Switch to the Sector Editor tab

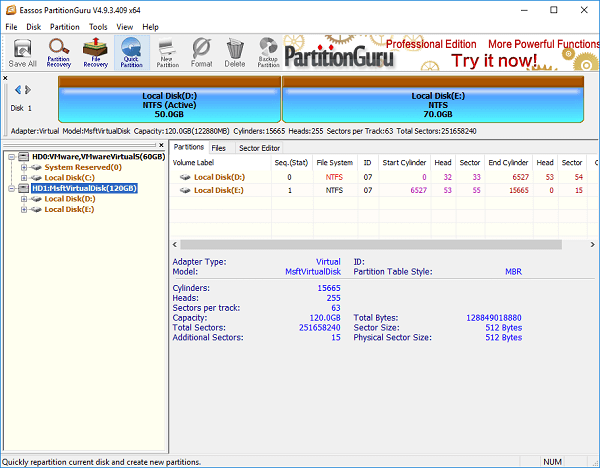259,148
